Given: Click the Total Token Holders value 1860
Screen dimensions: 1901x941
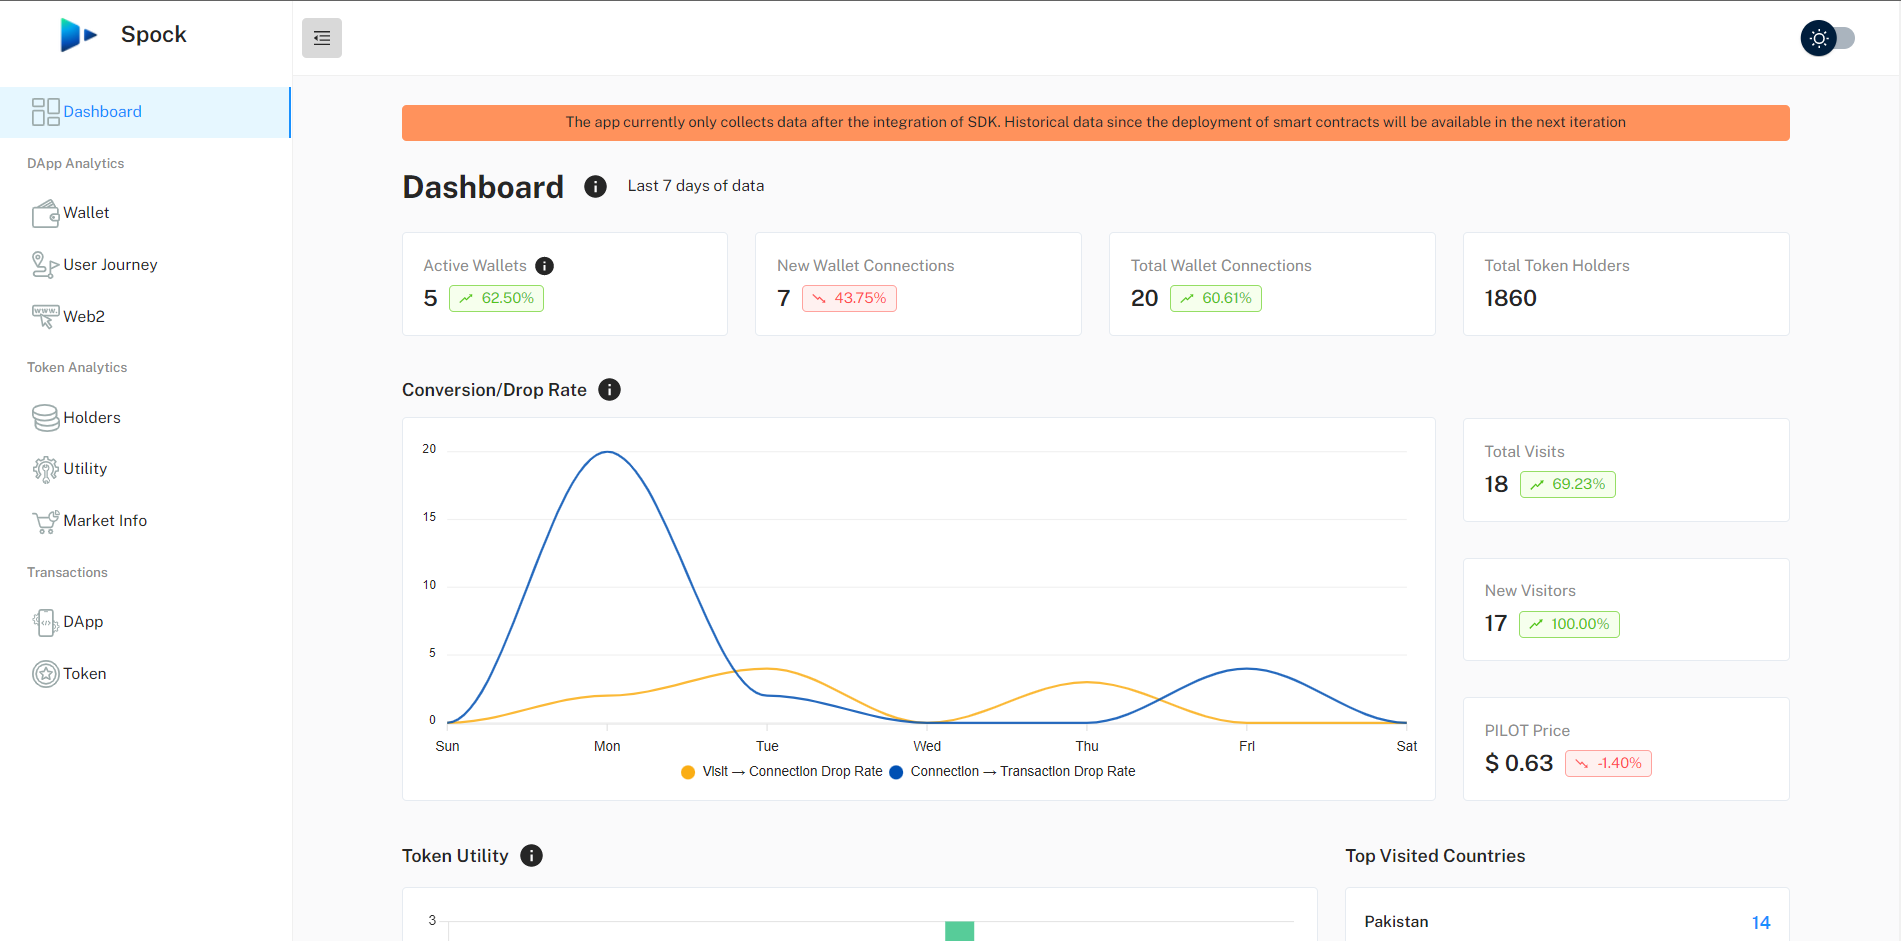Looking at the screenshot, I should (1510, 298).
